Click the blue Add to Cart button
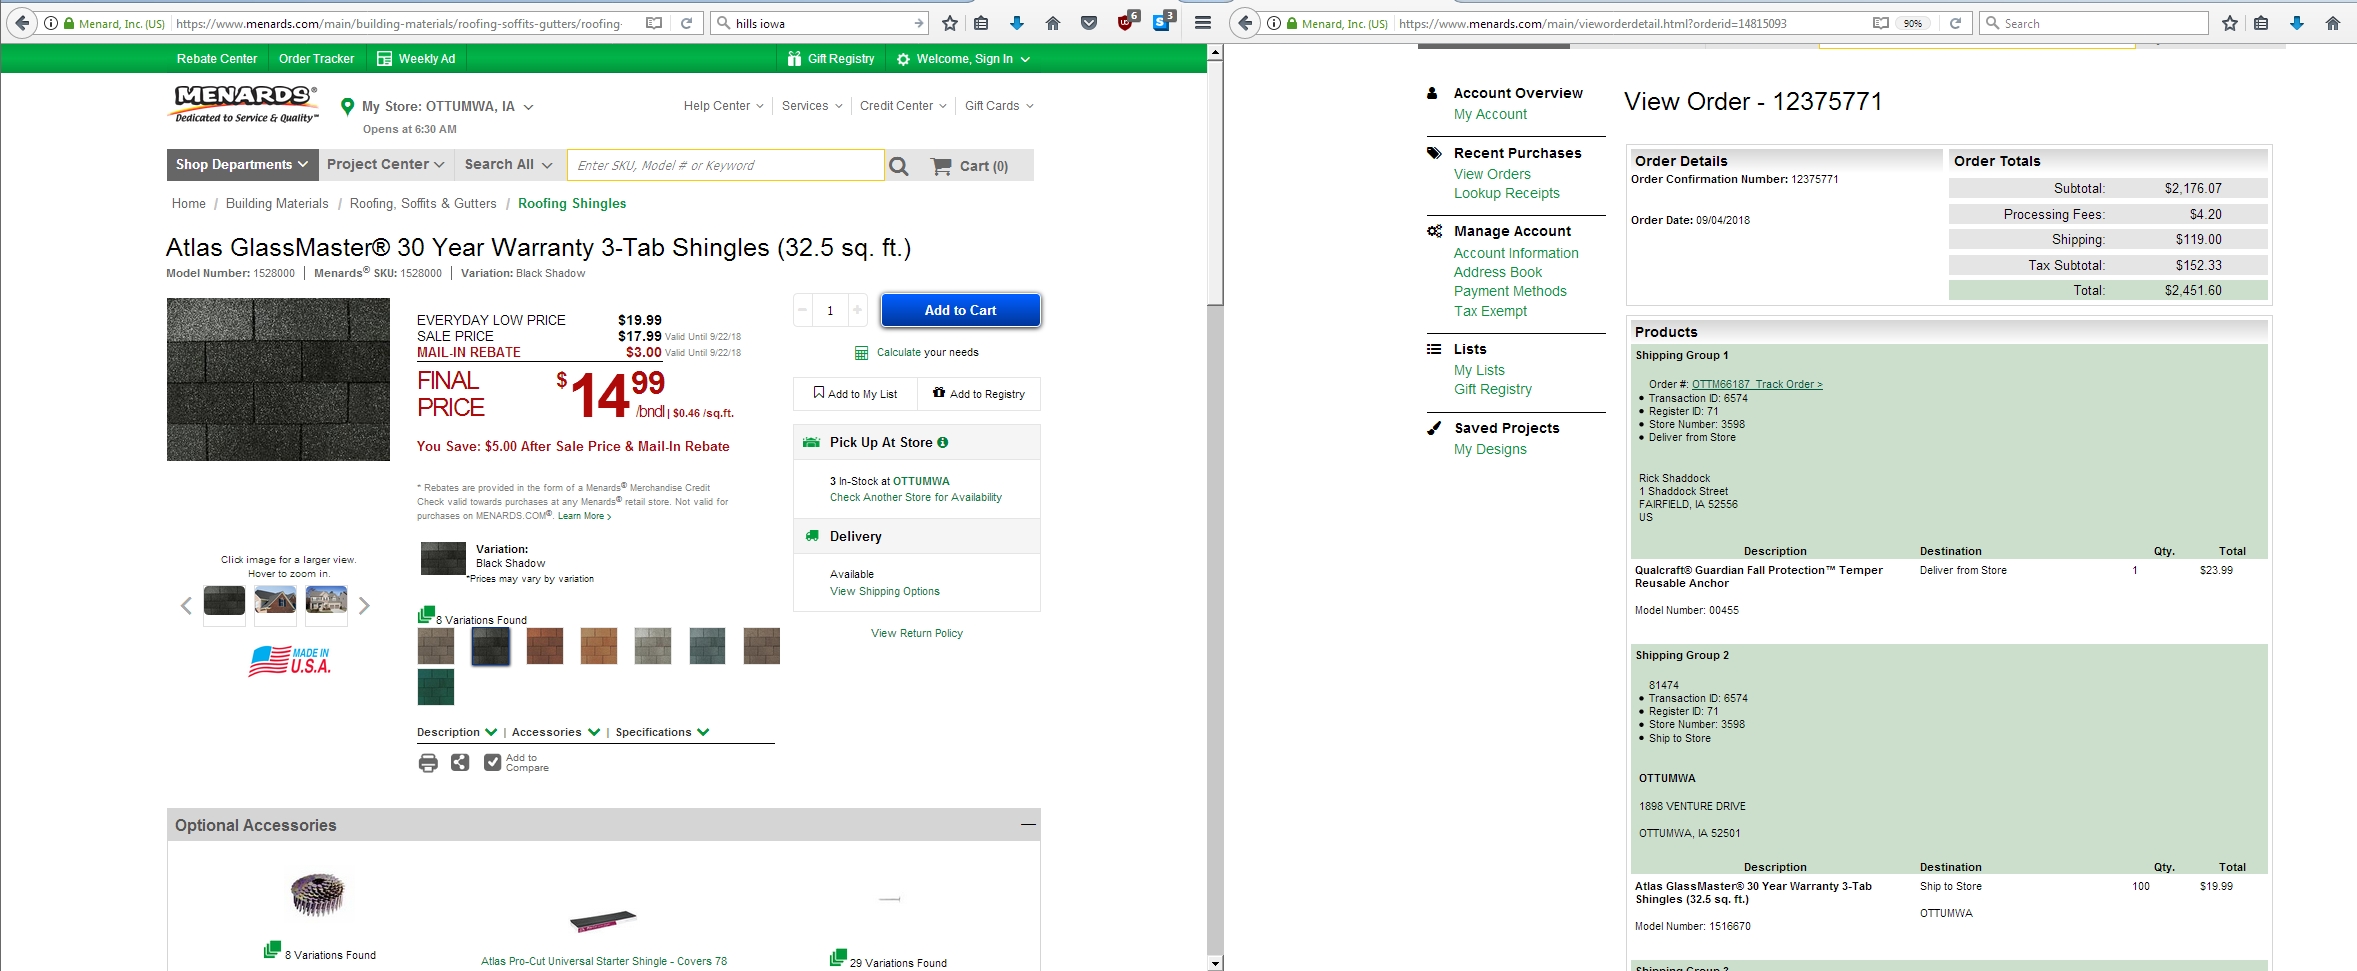This screenshot has width=2357, height=971. click(x=960, y=310)
